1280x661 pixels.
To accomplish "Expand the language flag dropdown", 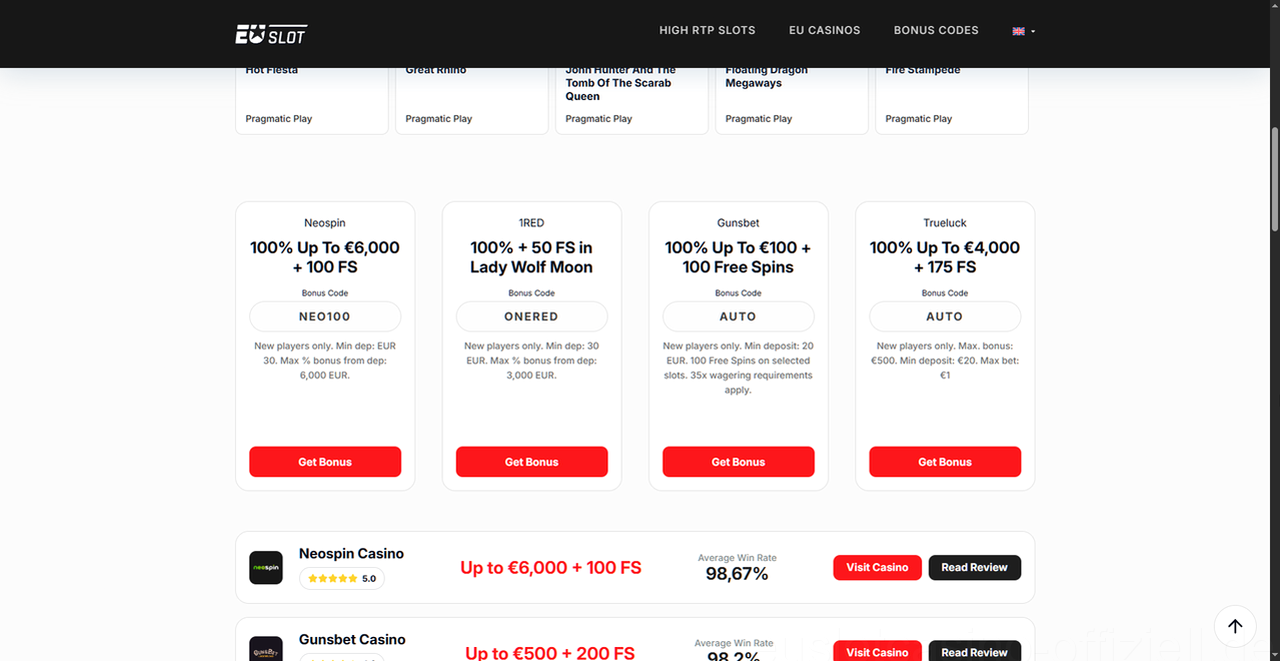I will coord(1024,31).
